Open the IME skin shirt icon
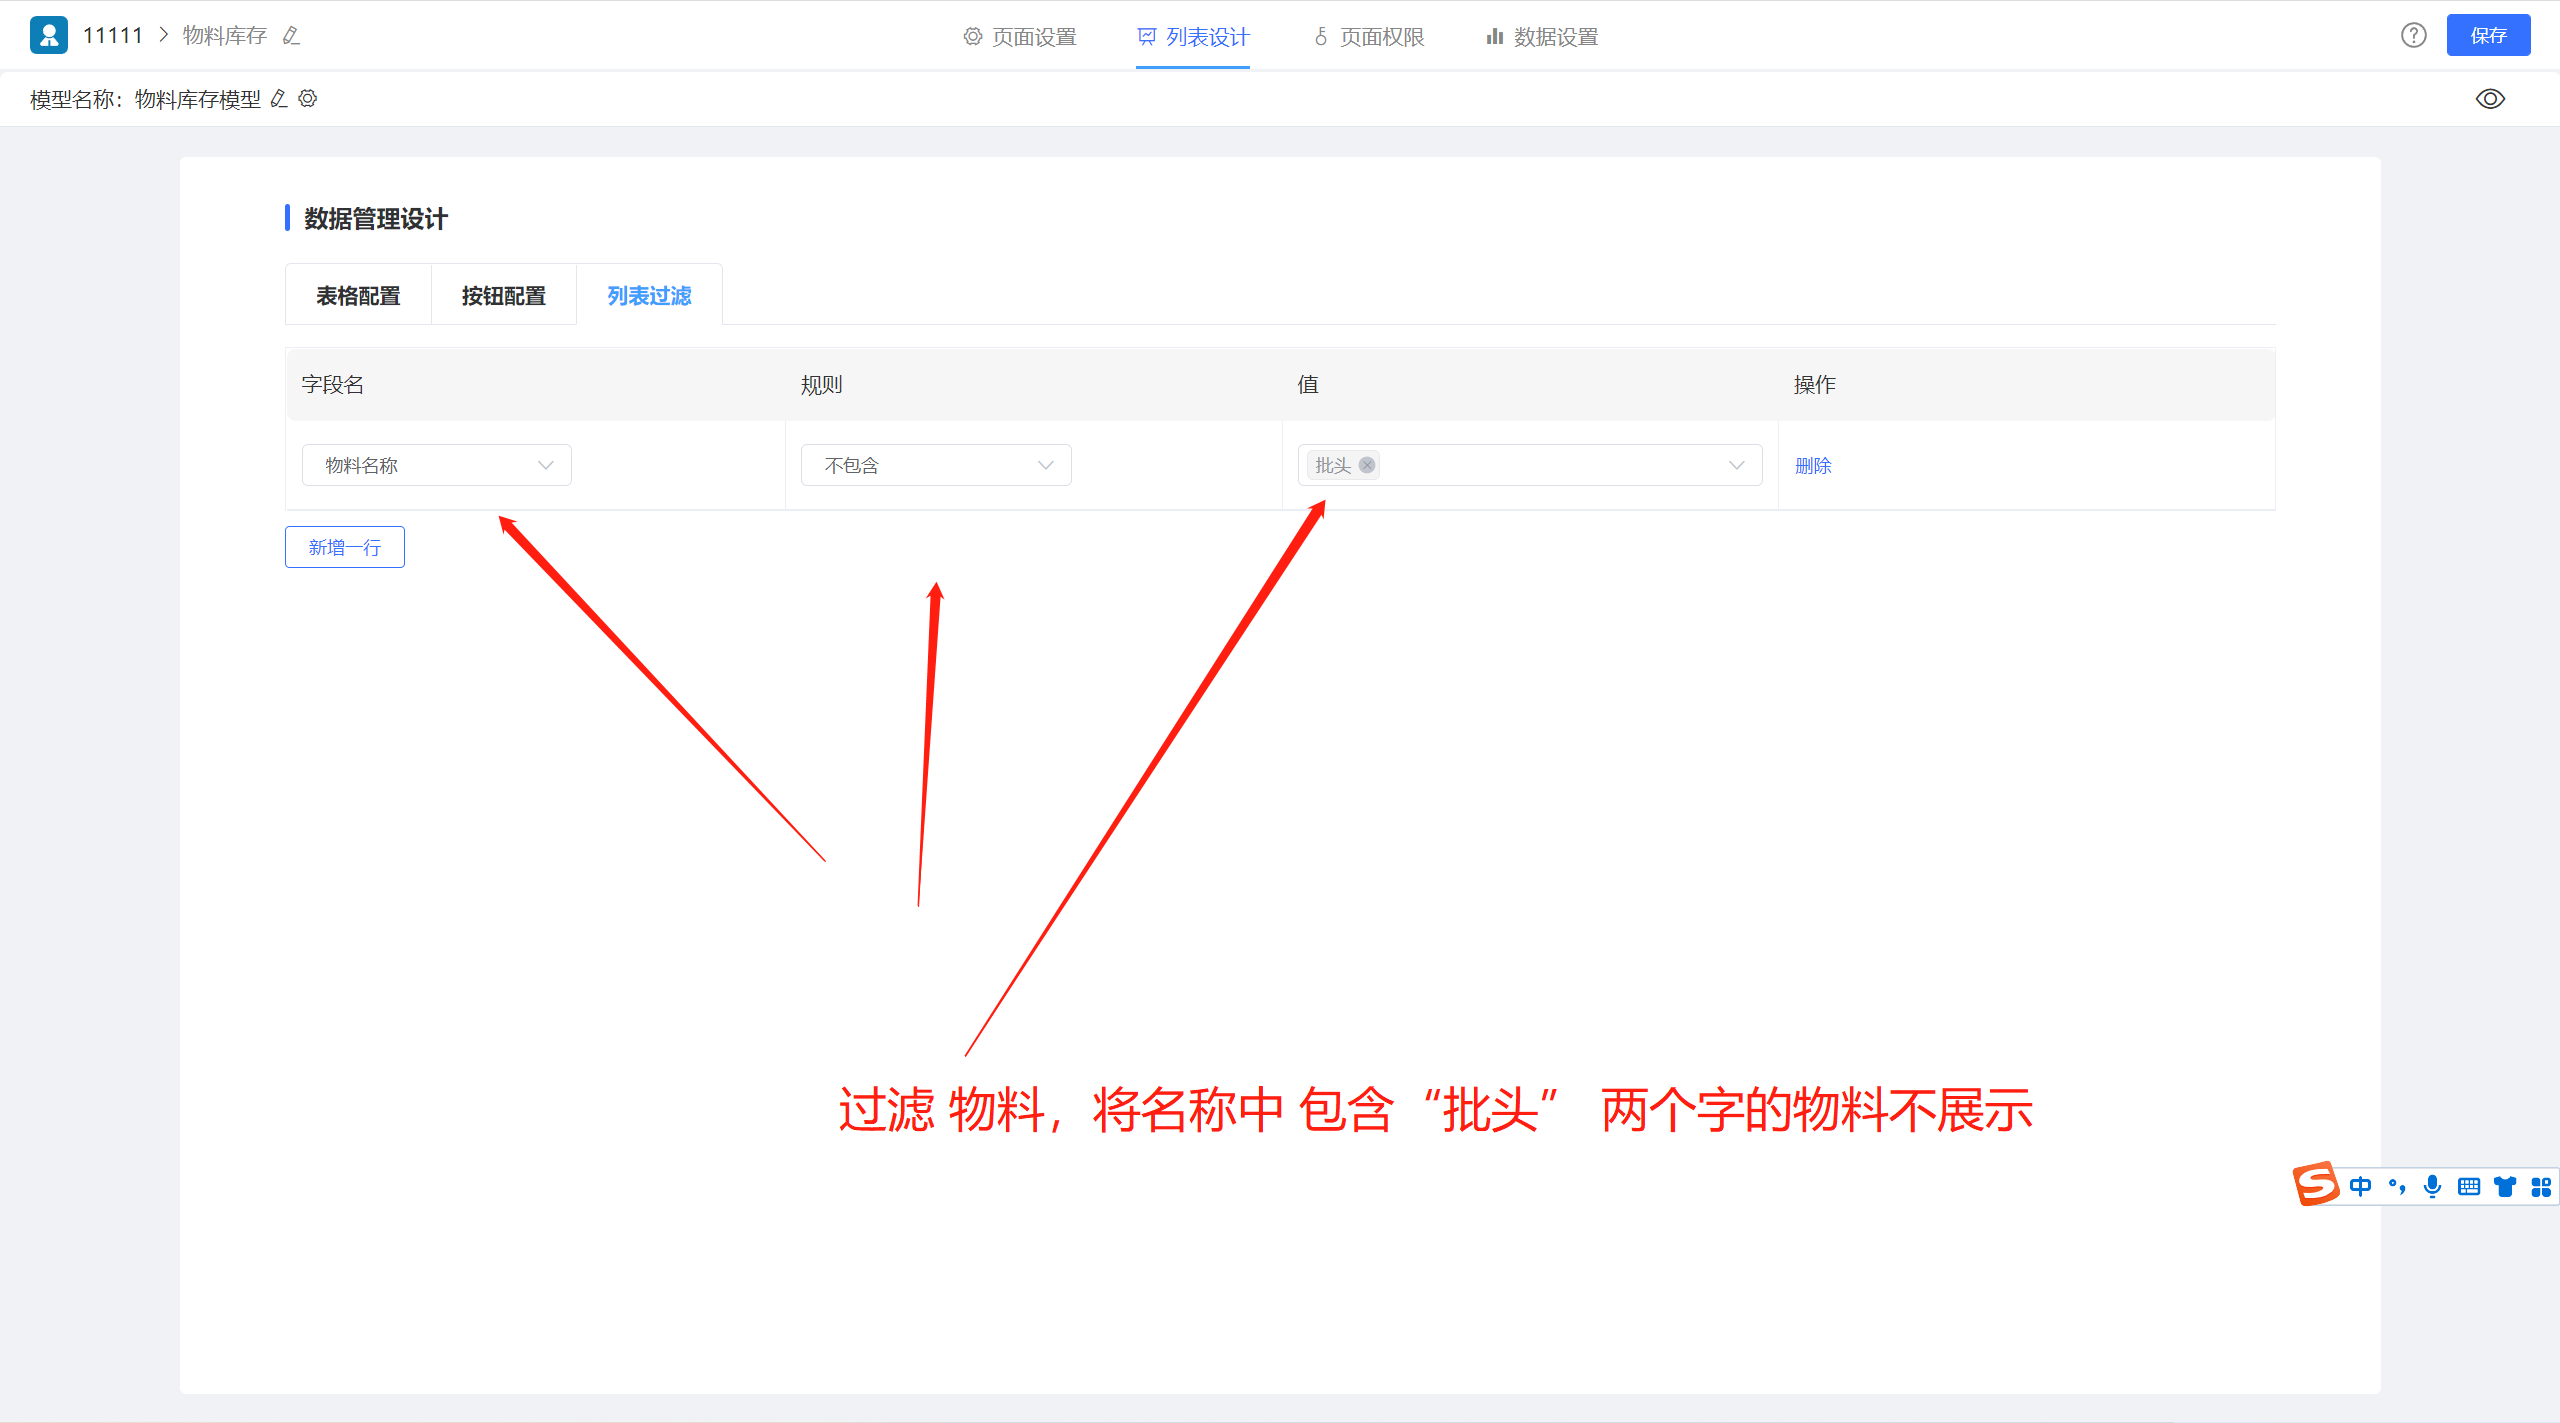 [2505, 1186]
